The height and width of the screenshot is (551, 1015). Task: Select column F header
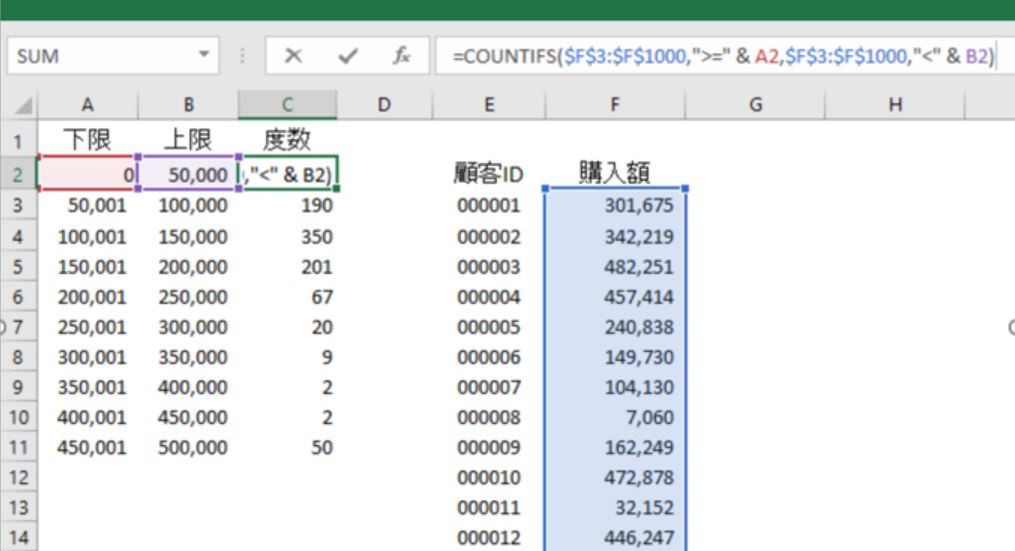[615, 104]
